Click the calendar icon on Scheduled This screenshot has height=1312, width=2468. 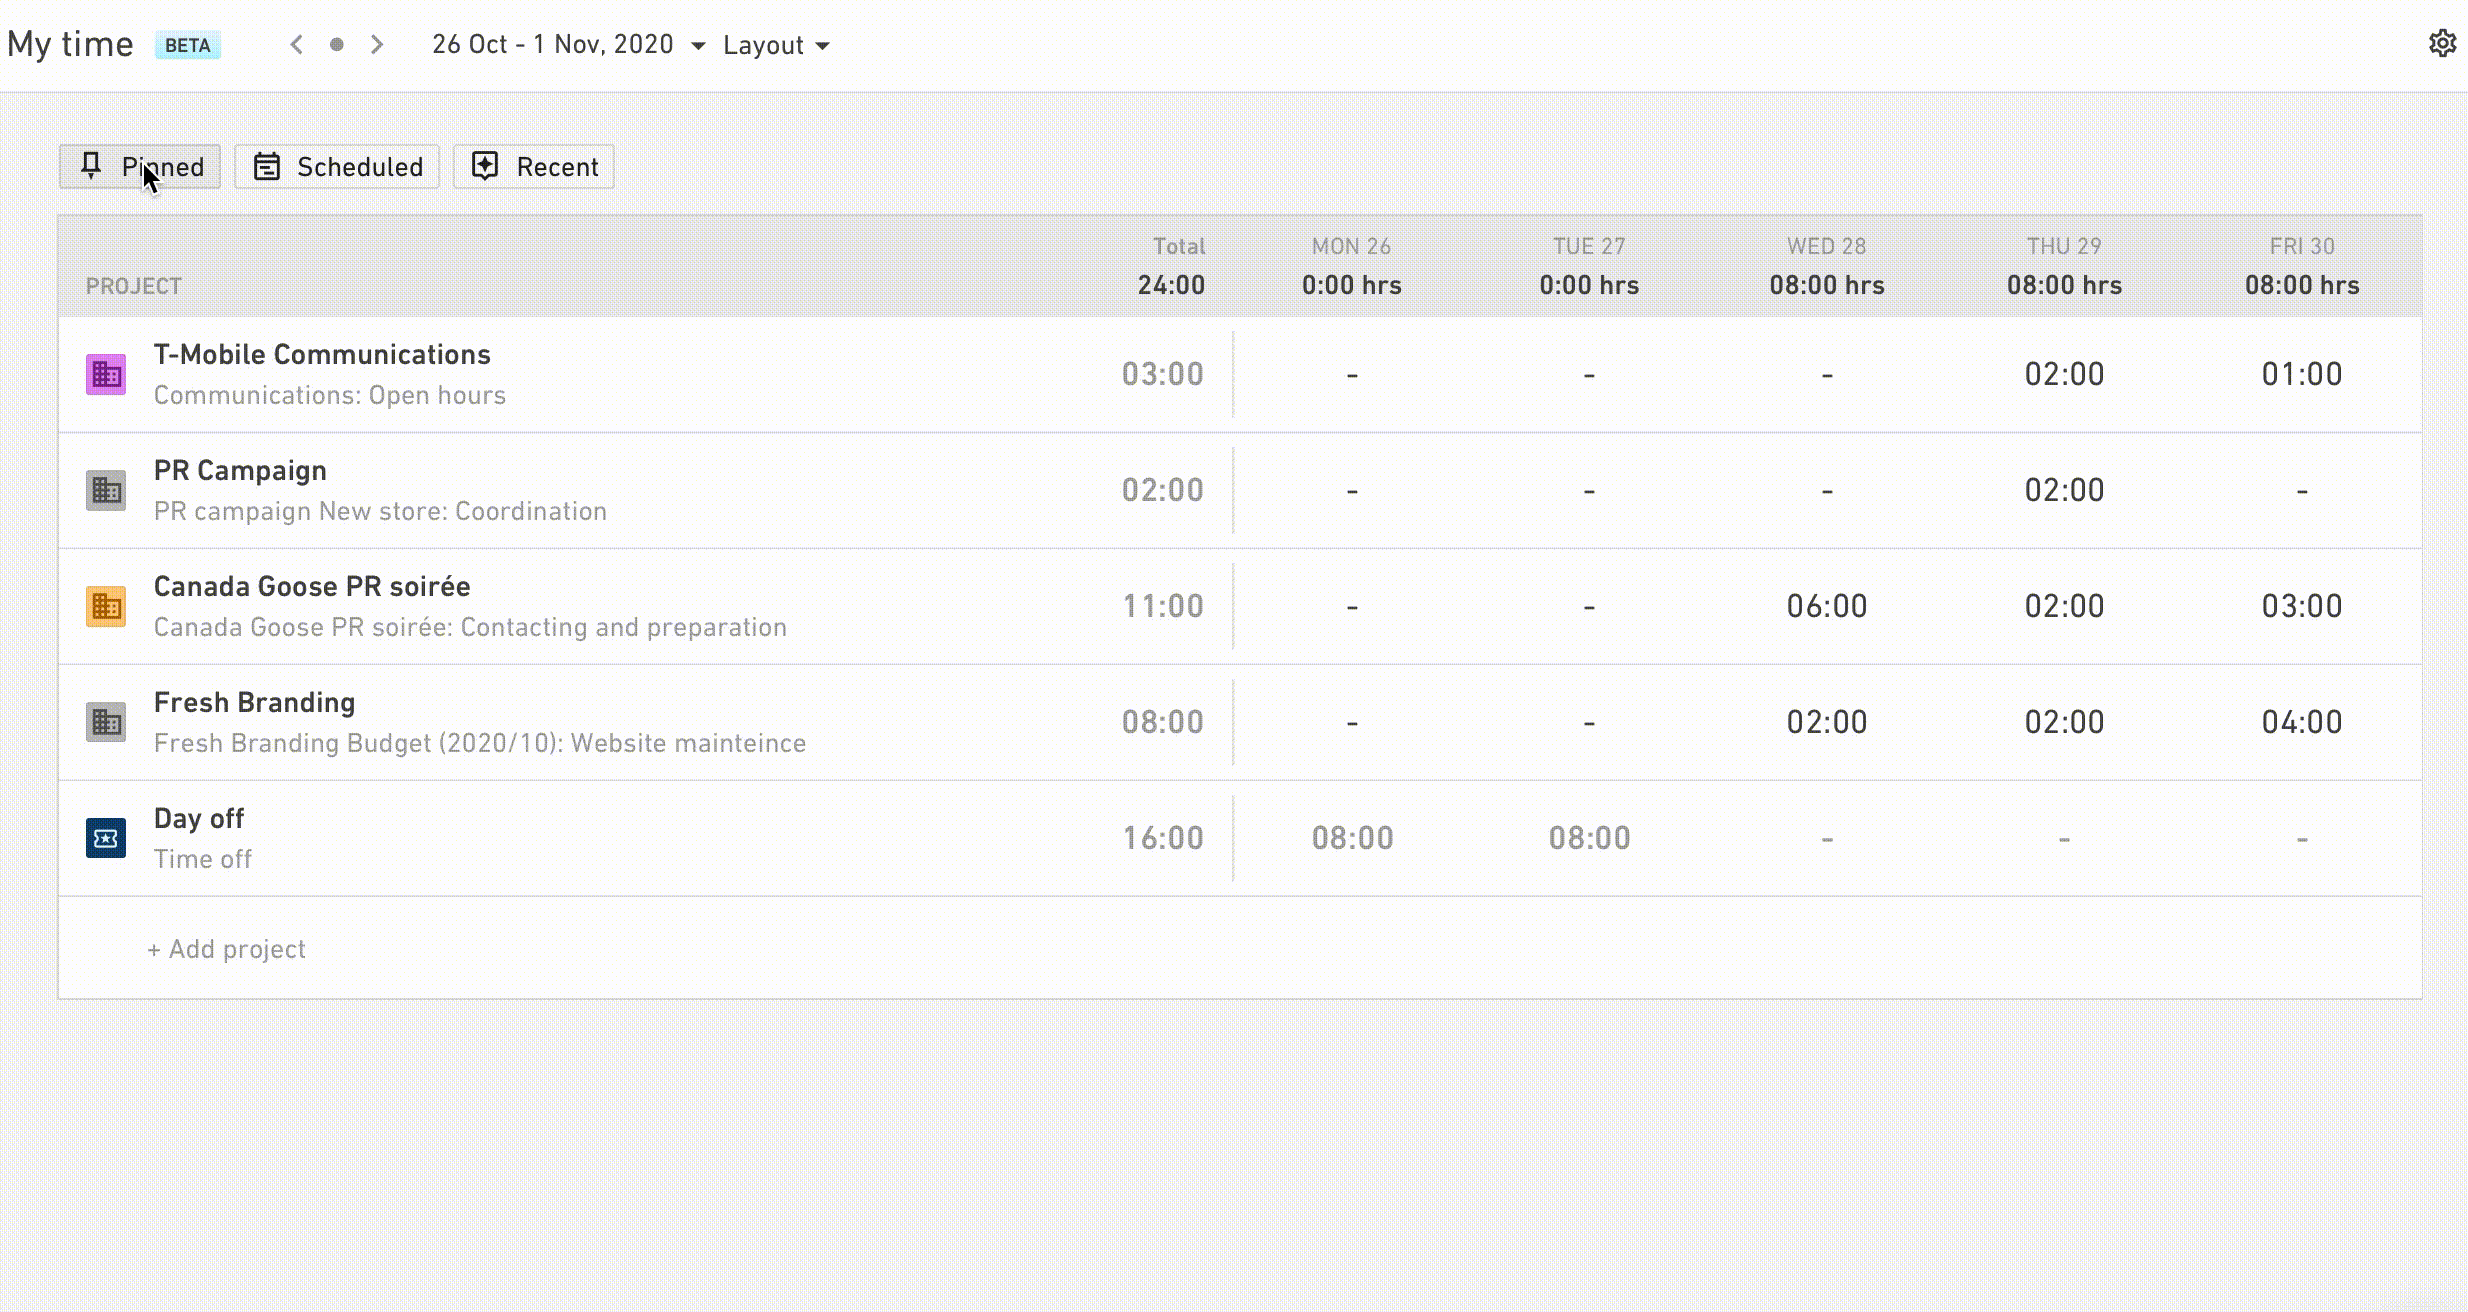tap(267, 166)
